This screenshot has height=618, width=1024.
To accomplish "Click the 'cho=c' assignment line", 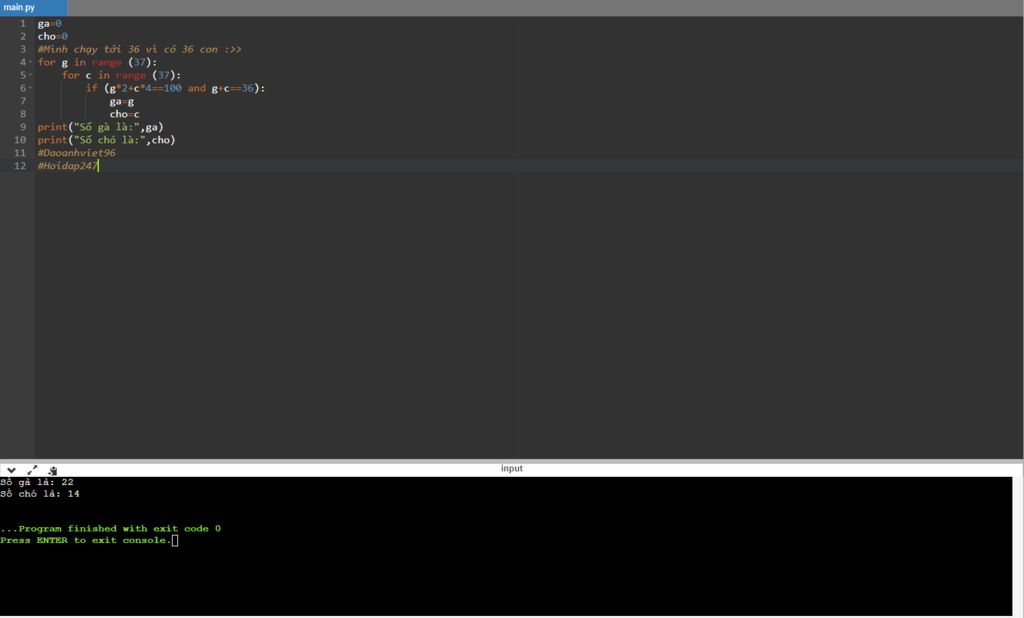I will click(x=124, y=114).
